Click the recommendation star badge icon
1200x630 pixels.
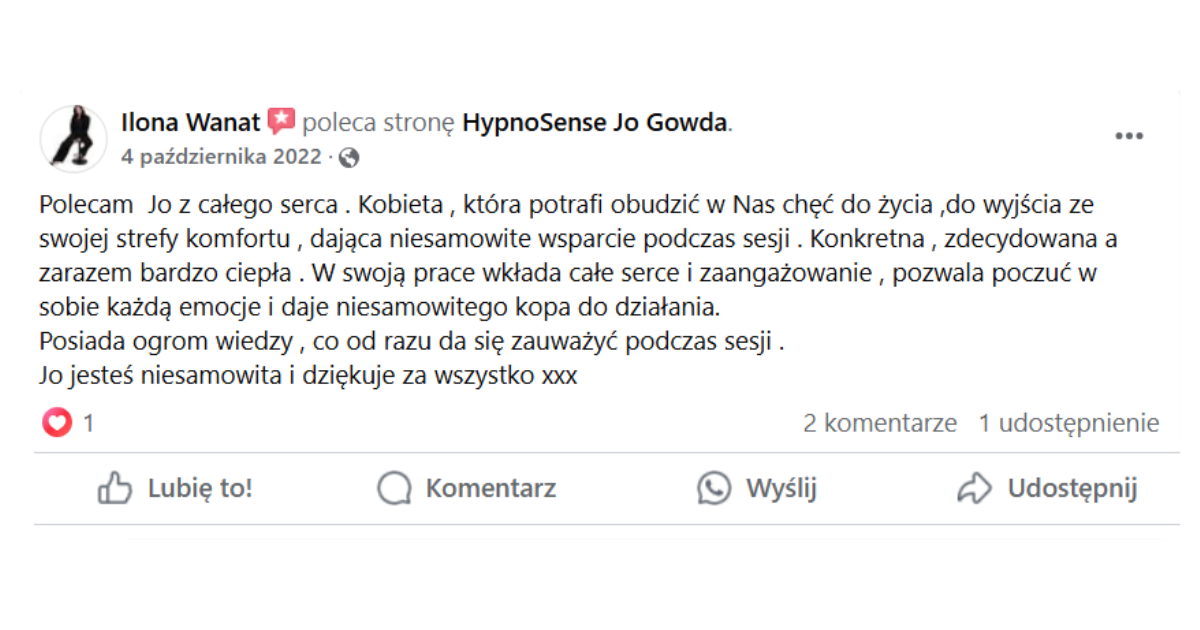click(x=281, y=122)
